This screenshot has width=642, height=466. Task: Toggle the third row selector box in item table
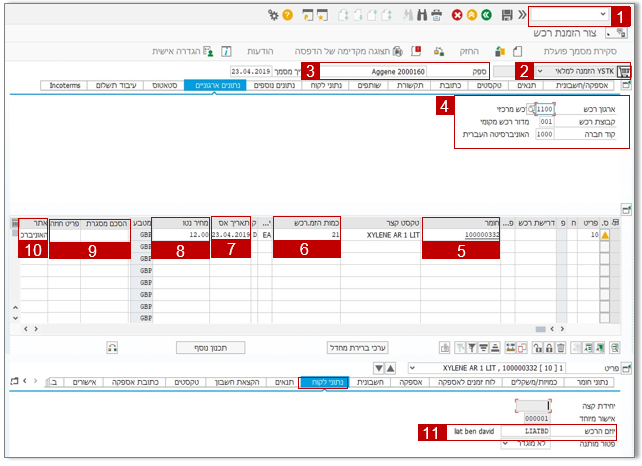click(604, 258)
